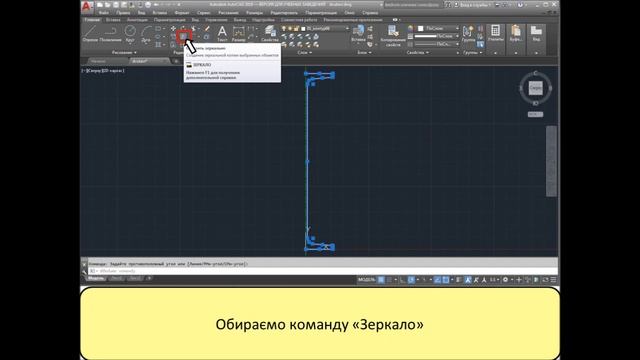Click the Stretch tool icon
This screenshot has height=360, width=640.
pos(173,44)
